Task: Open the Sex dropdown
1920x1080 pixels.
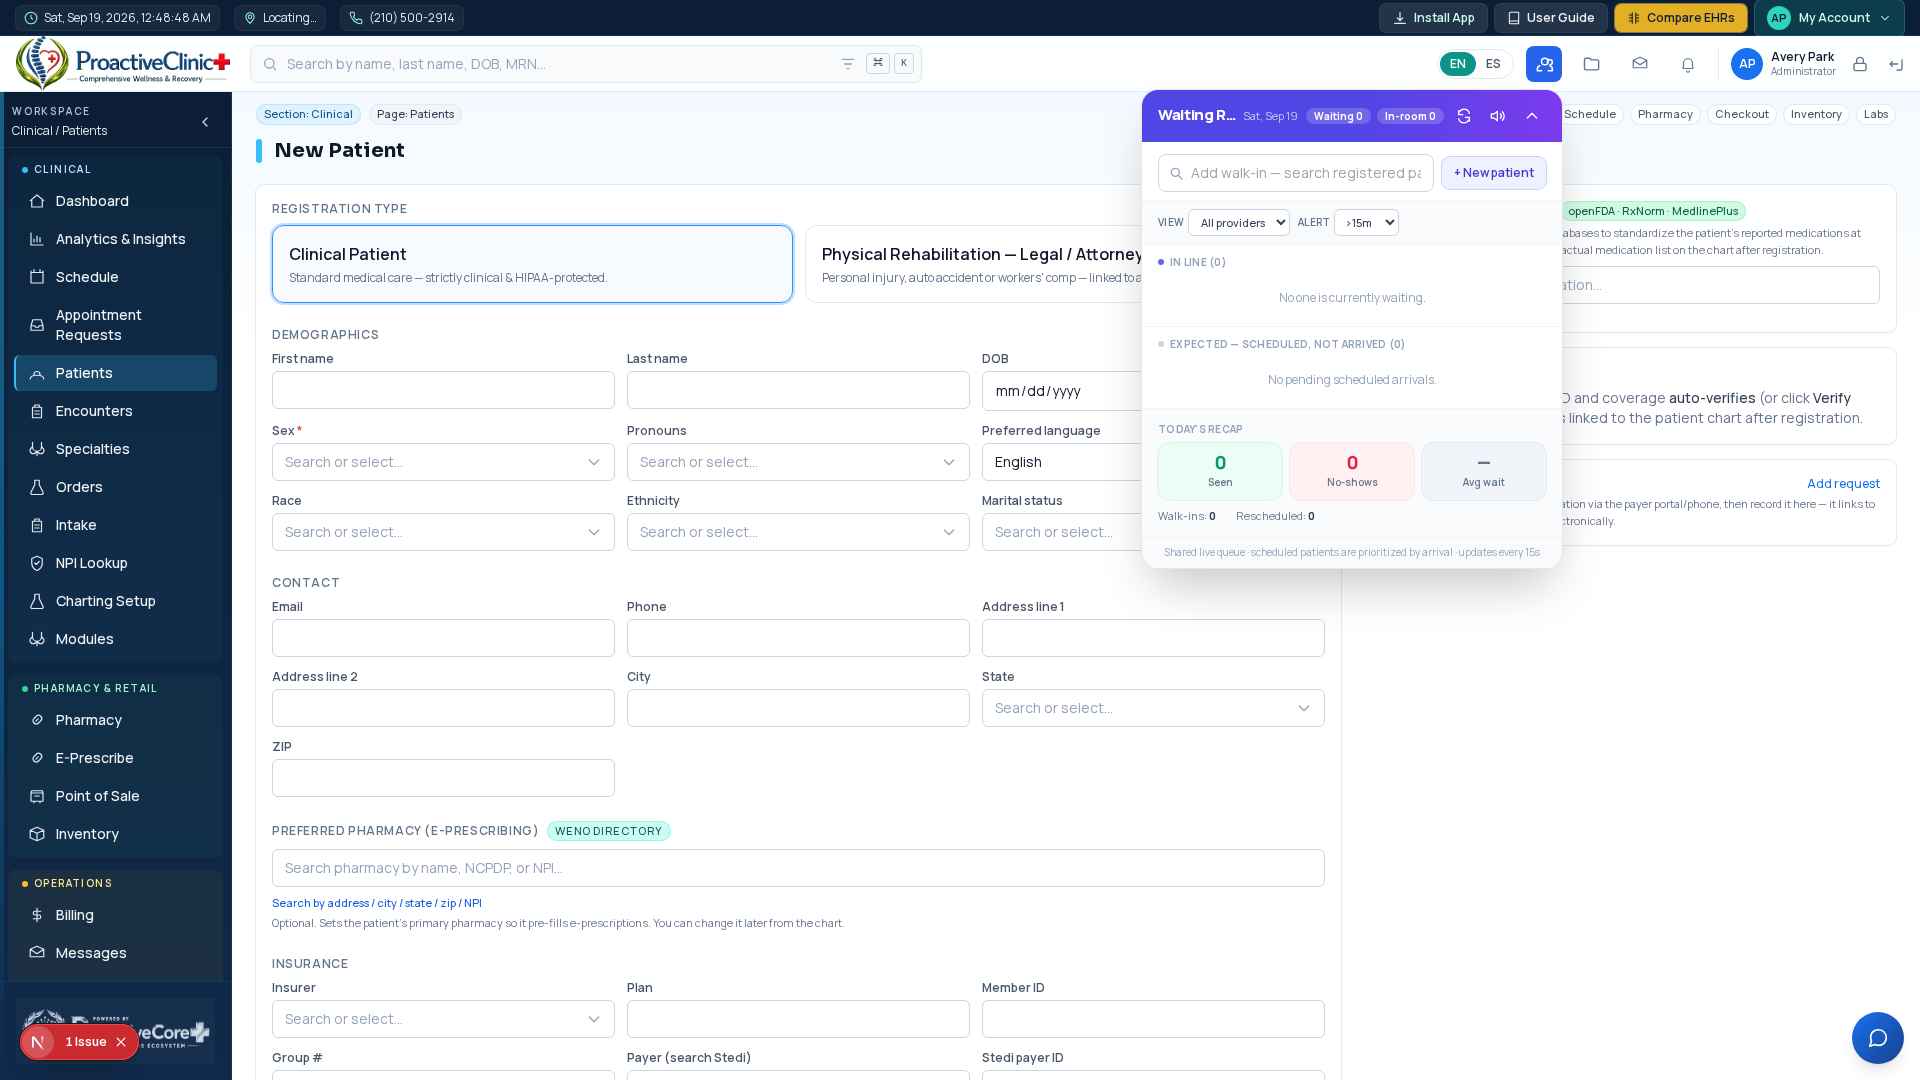Action: tap(443, 462)
